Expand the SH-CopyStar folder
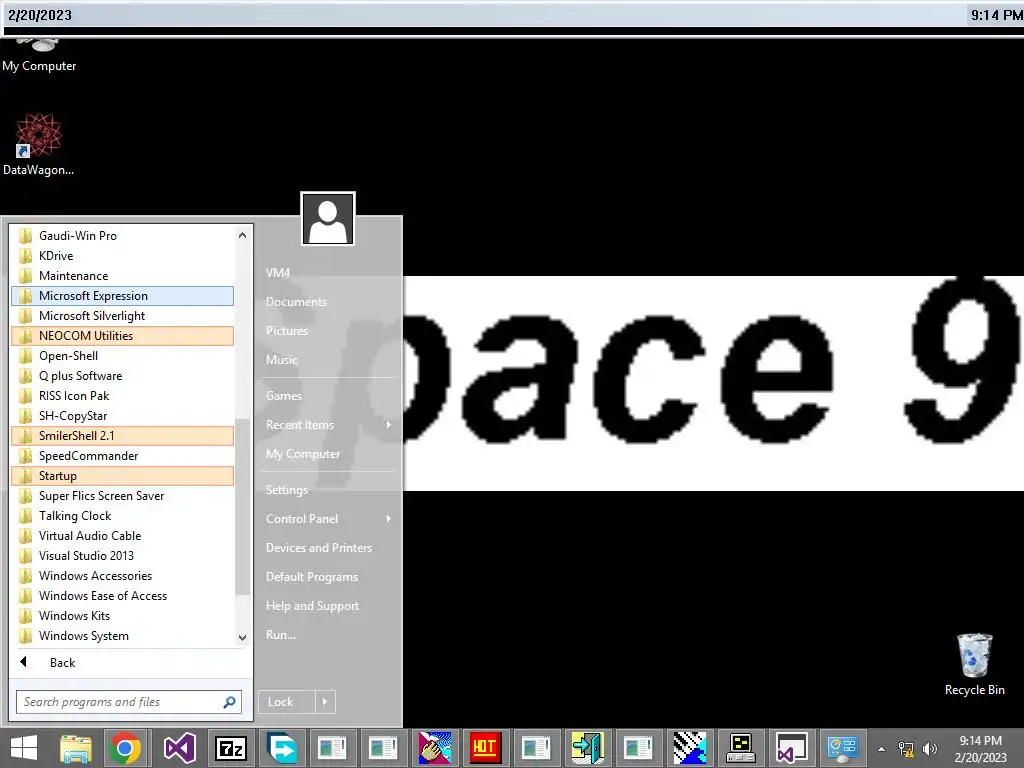 click(123, 416)
